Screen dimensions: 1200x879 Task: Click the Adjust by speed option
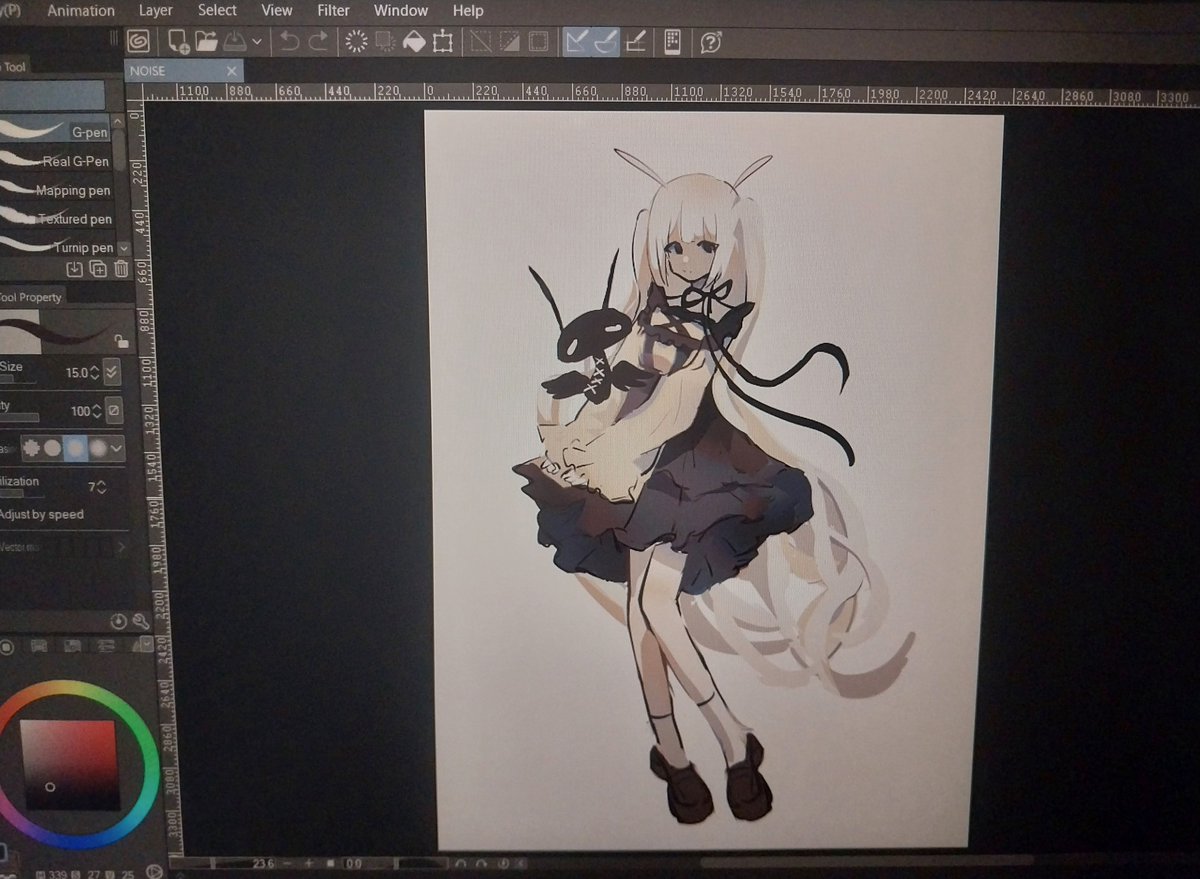pos(40,514)
